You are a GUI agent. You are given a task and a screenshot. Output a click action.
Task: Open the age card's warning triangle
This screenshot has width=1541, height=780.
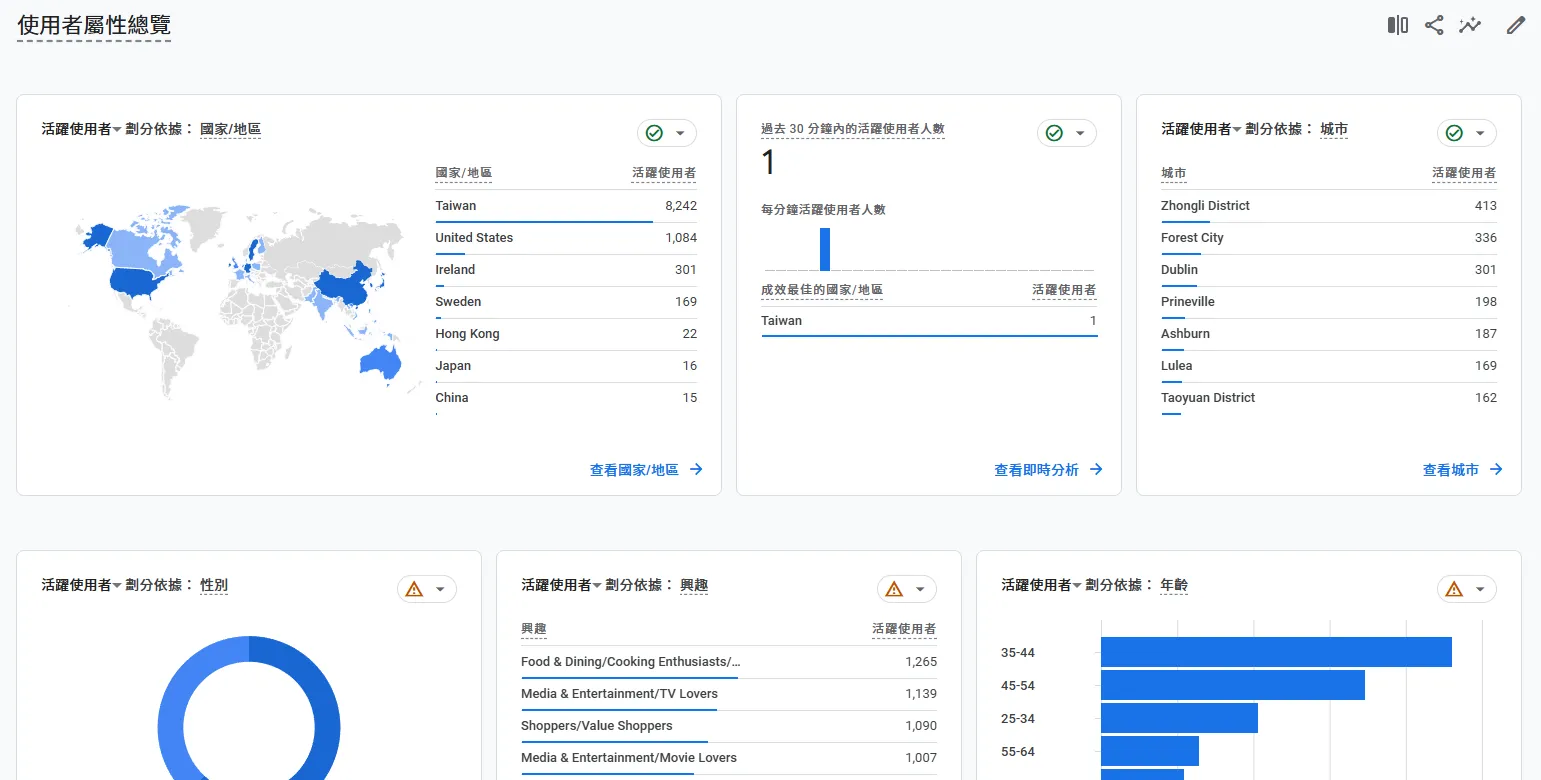pyautogui.click(x=1454, y=589)
